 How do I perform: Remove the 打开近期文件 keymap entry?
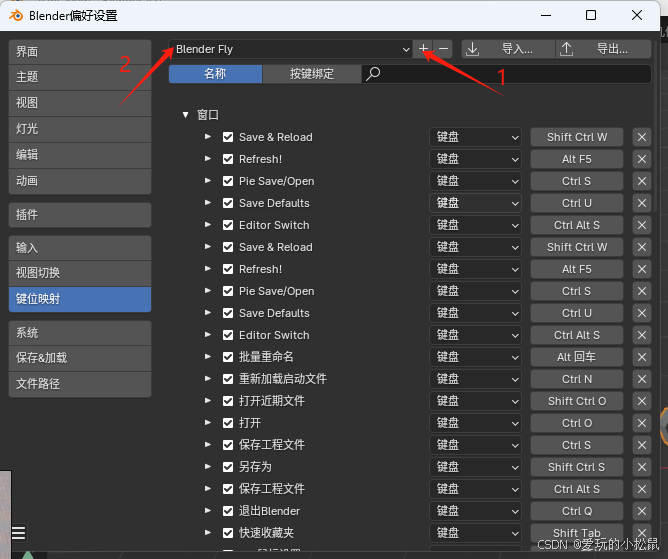pyautogui.click(x=642, y=401)
